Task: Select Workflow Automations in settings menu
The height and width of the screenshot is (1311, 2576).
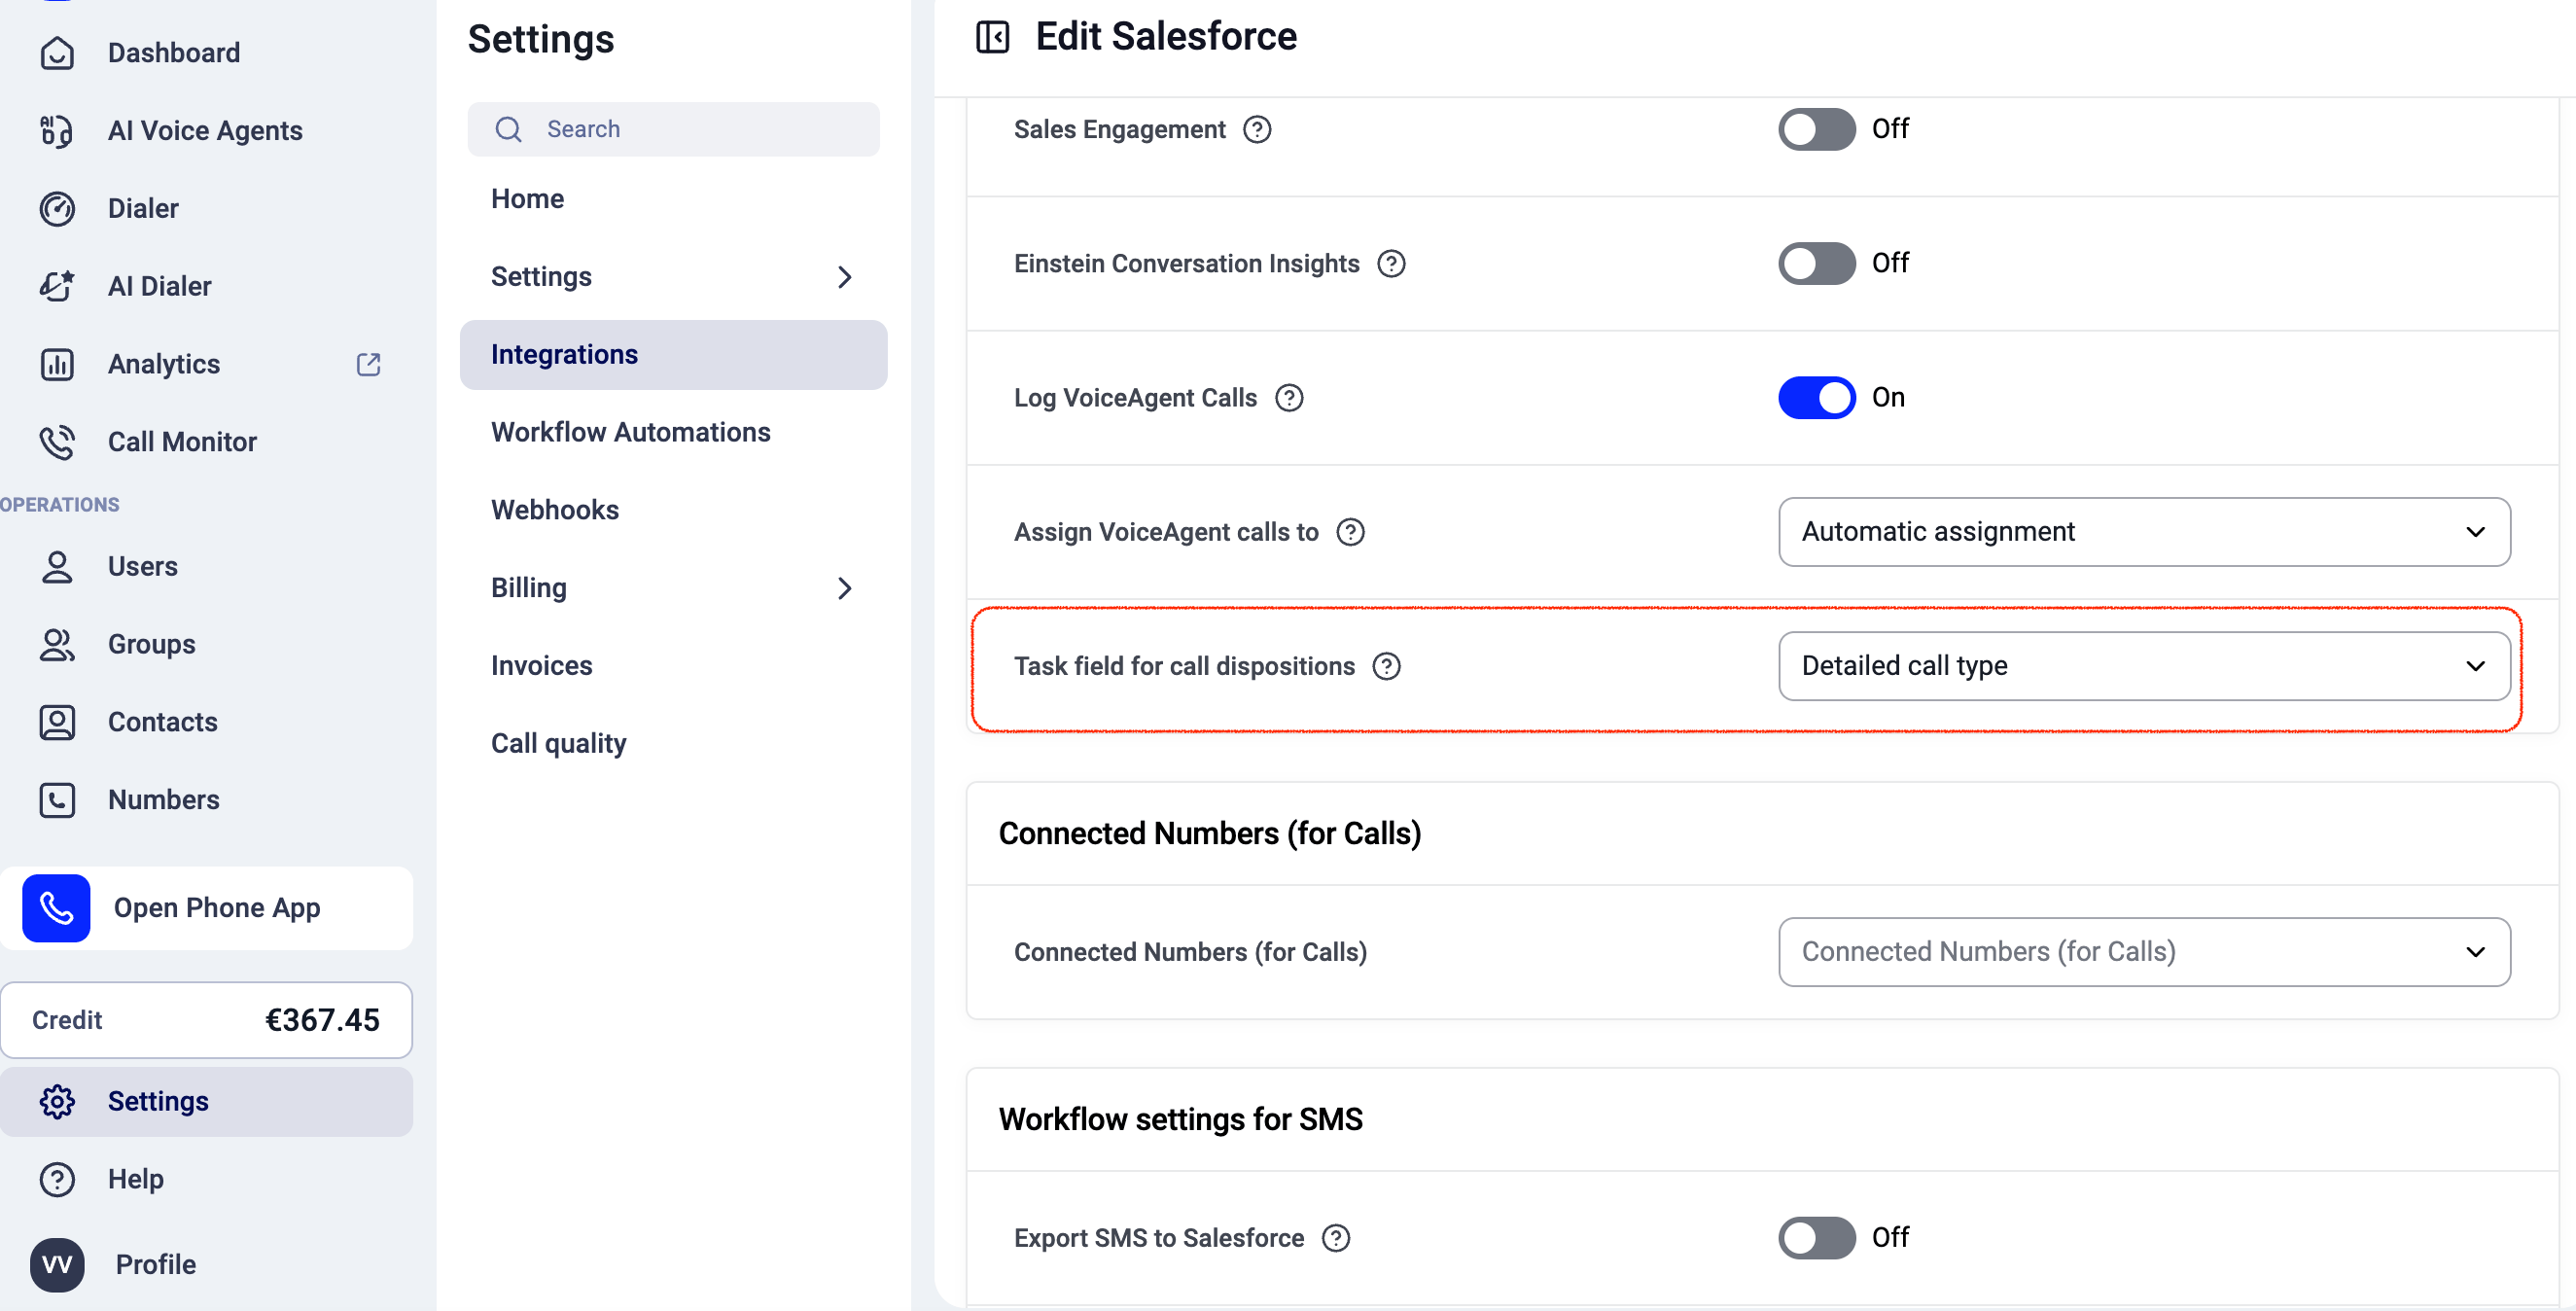Action: click(630, 432)
